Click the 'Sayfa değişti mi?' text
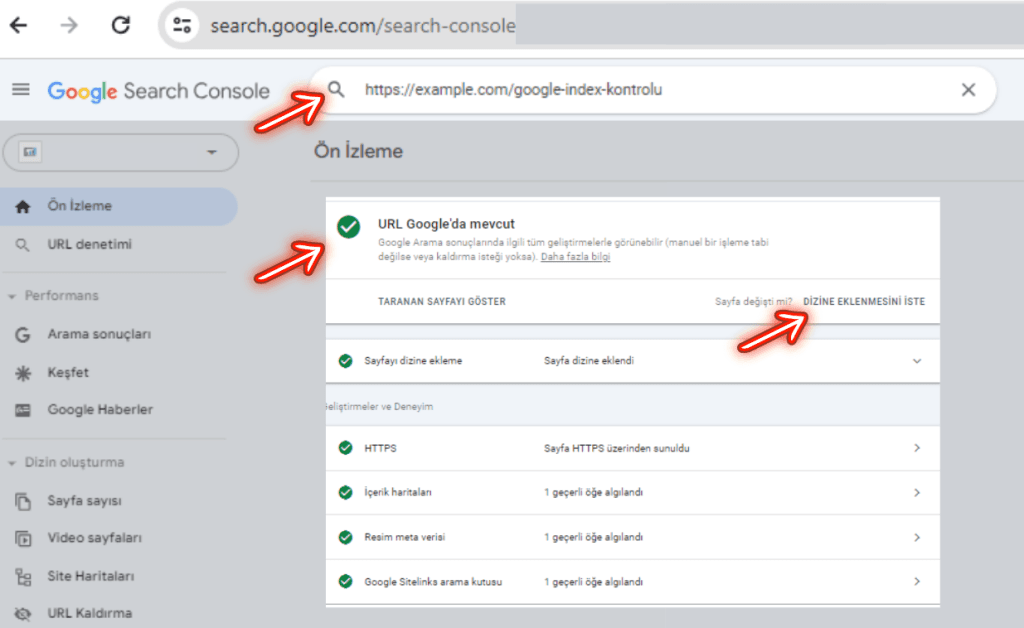 coord(754,302)
